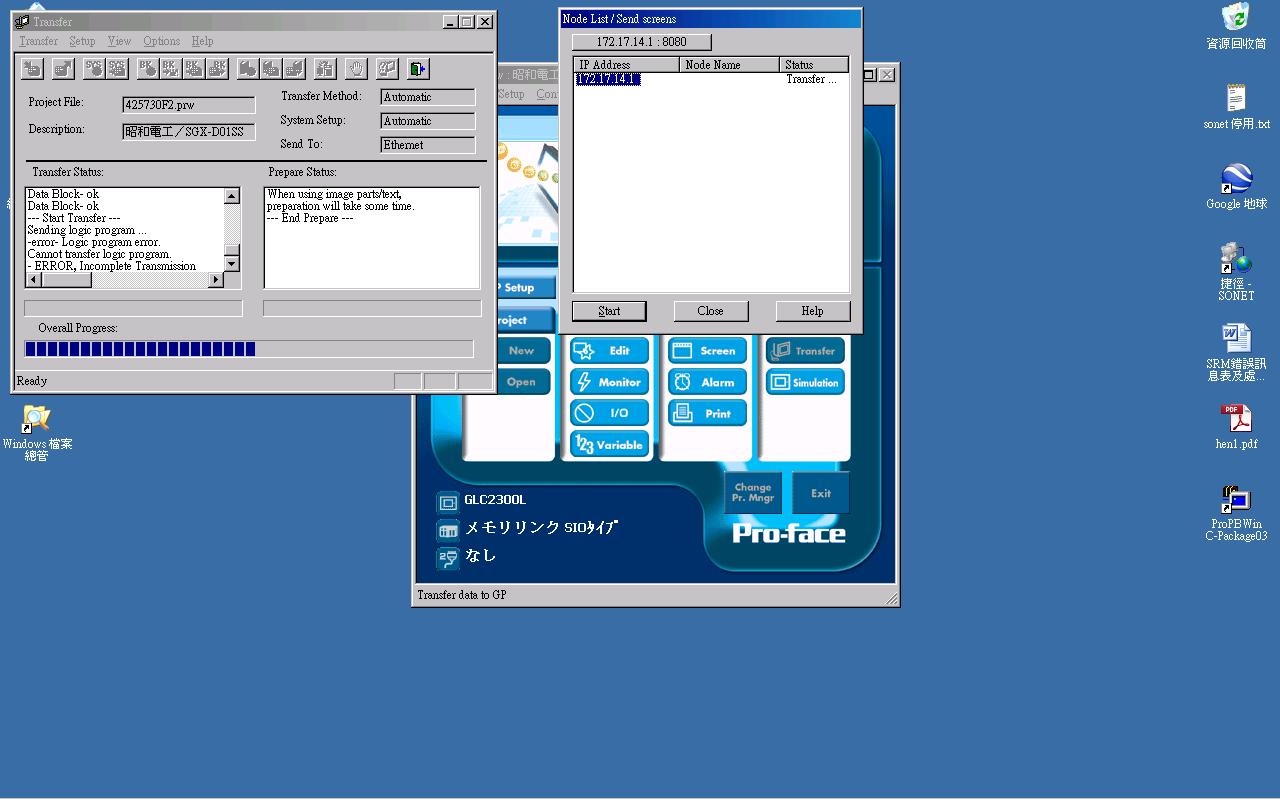Open the Edit project button

609,351
